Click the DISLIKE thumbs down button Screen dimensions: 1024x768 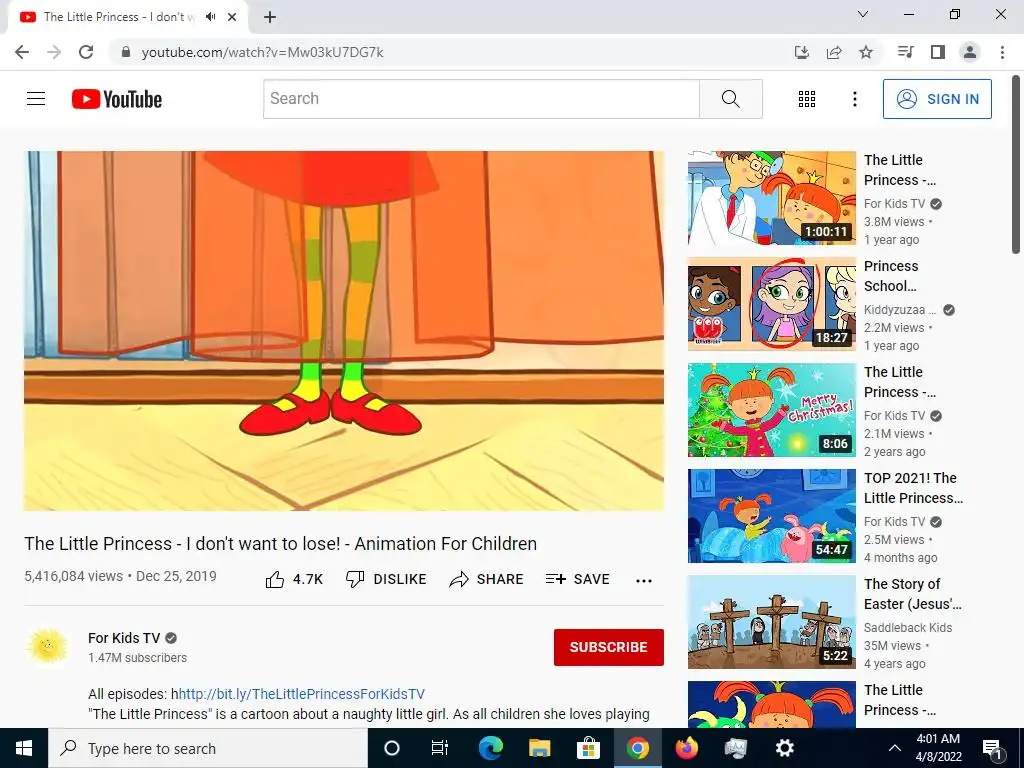point(386,579)
